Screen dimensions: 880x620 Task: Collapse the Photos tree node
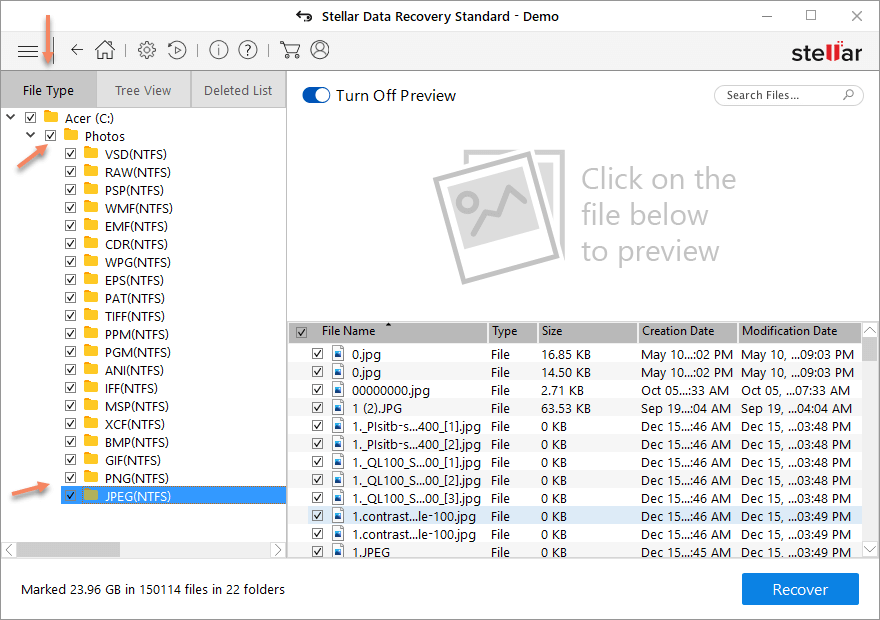[x=30, y=135]
